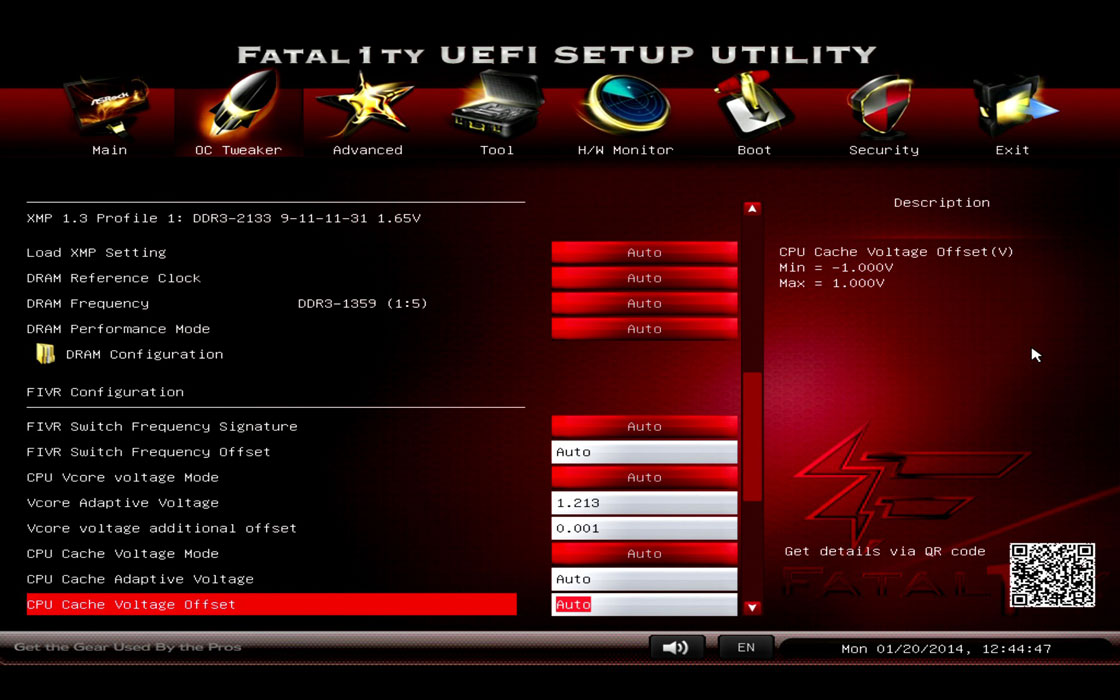Open Load XMP Setting Auto dropdown
The width and height of the screenshot is (1120, 700).
[644, 252]
